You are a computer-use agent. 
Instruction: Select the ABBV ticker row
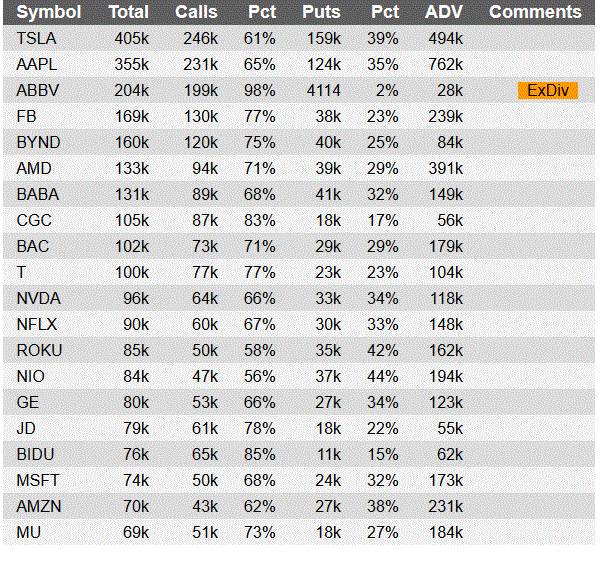pos(299,91)
